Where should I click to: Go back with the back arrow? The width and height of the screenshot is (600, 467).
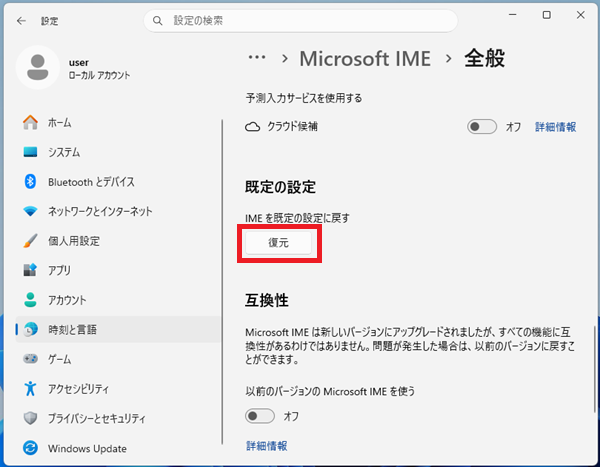click(x=21, y=20)
